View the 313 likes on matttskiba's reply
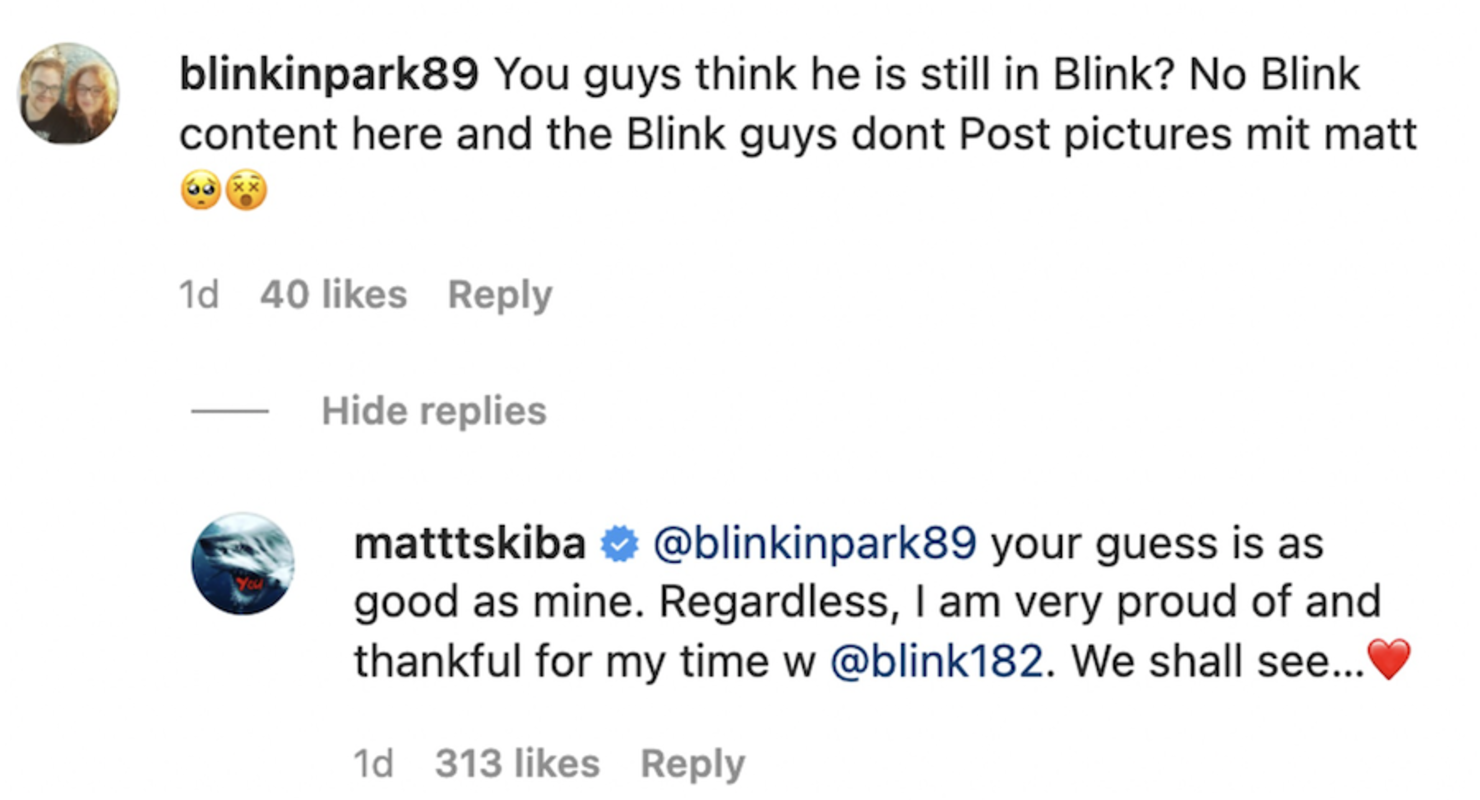Screen dimensions: 1480x800 click(517, 764)
